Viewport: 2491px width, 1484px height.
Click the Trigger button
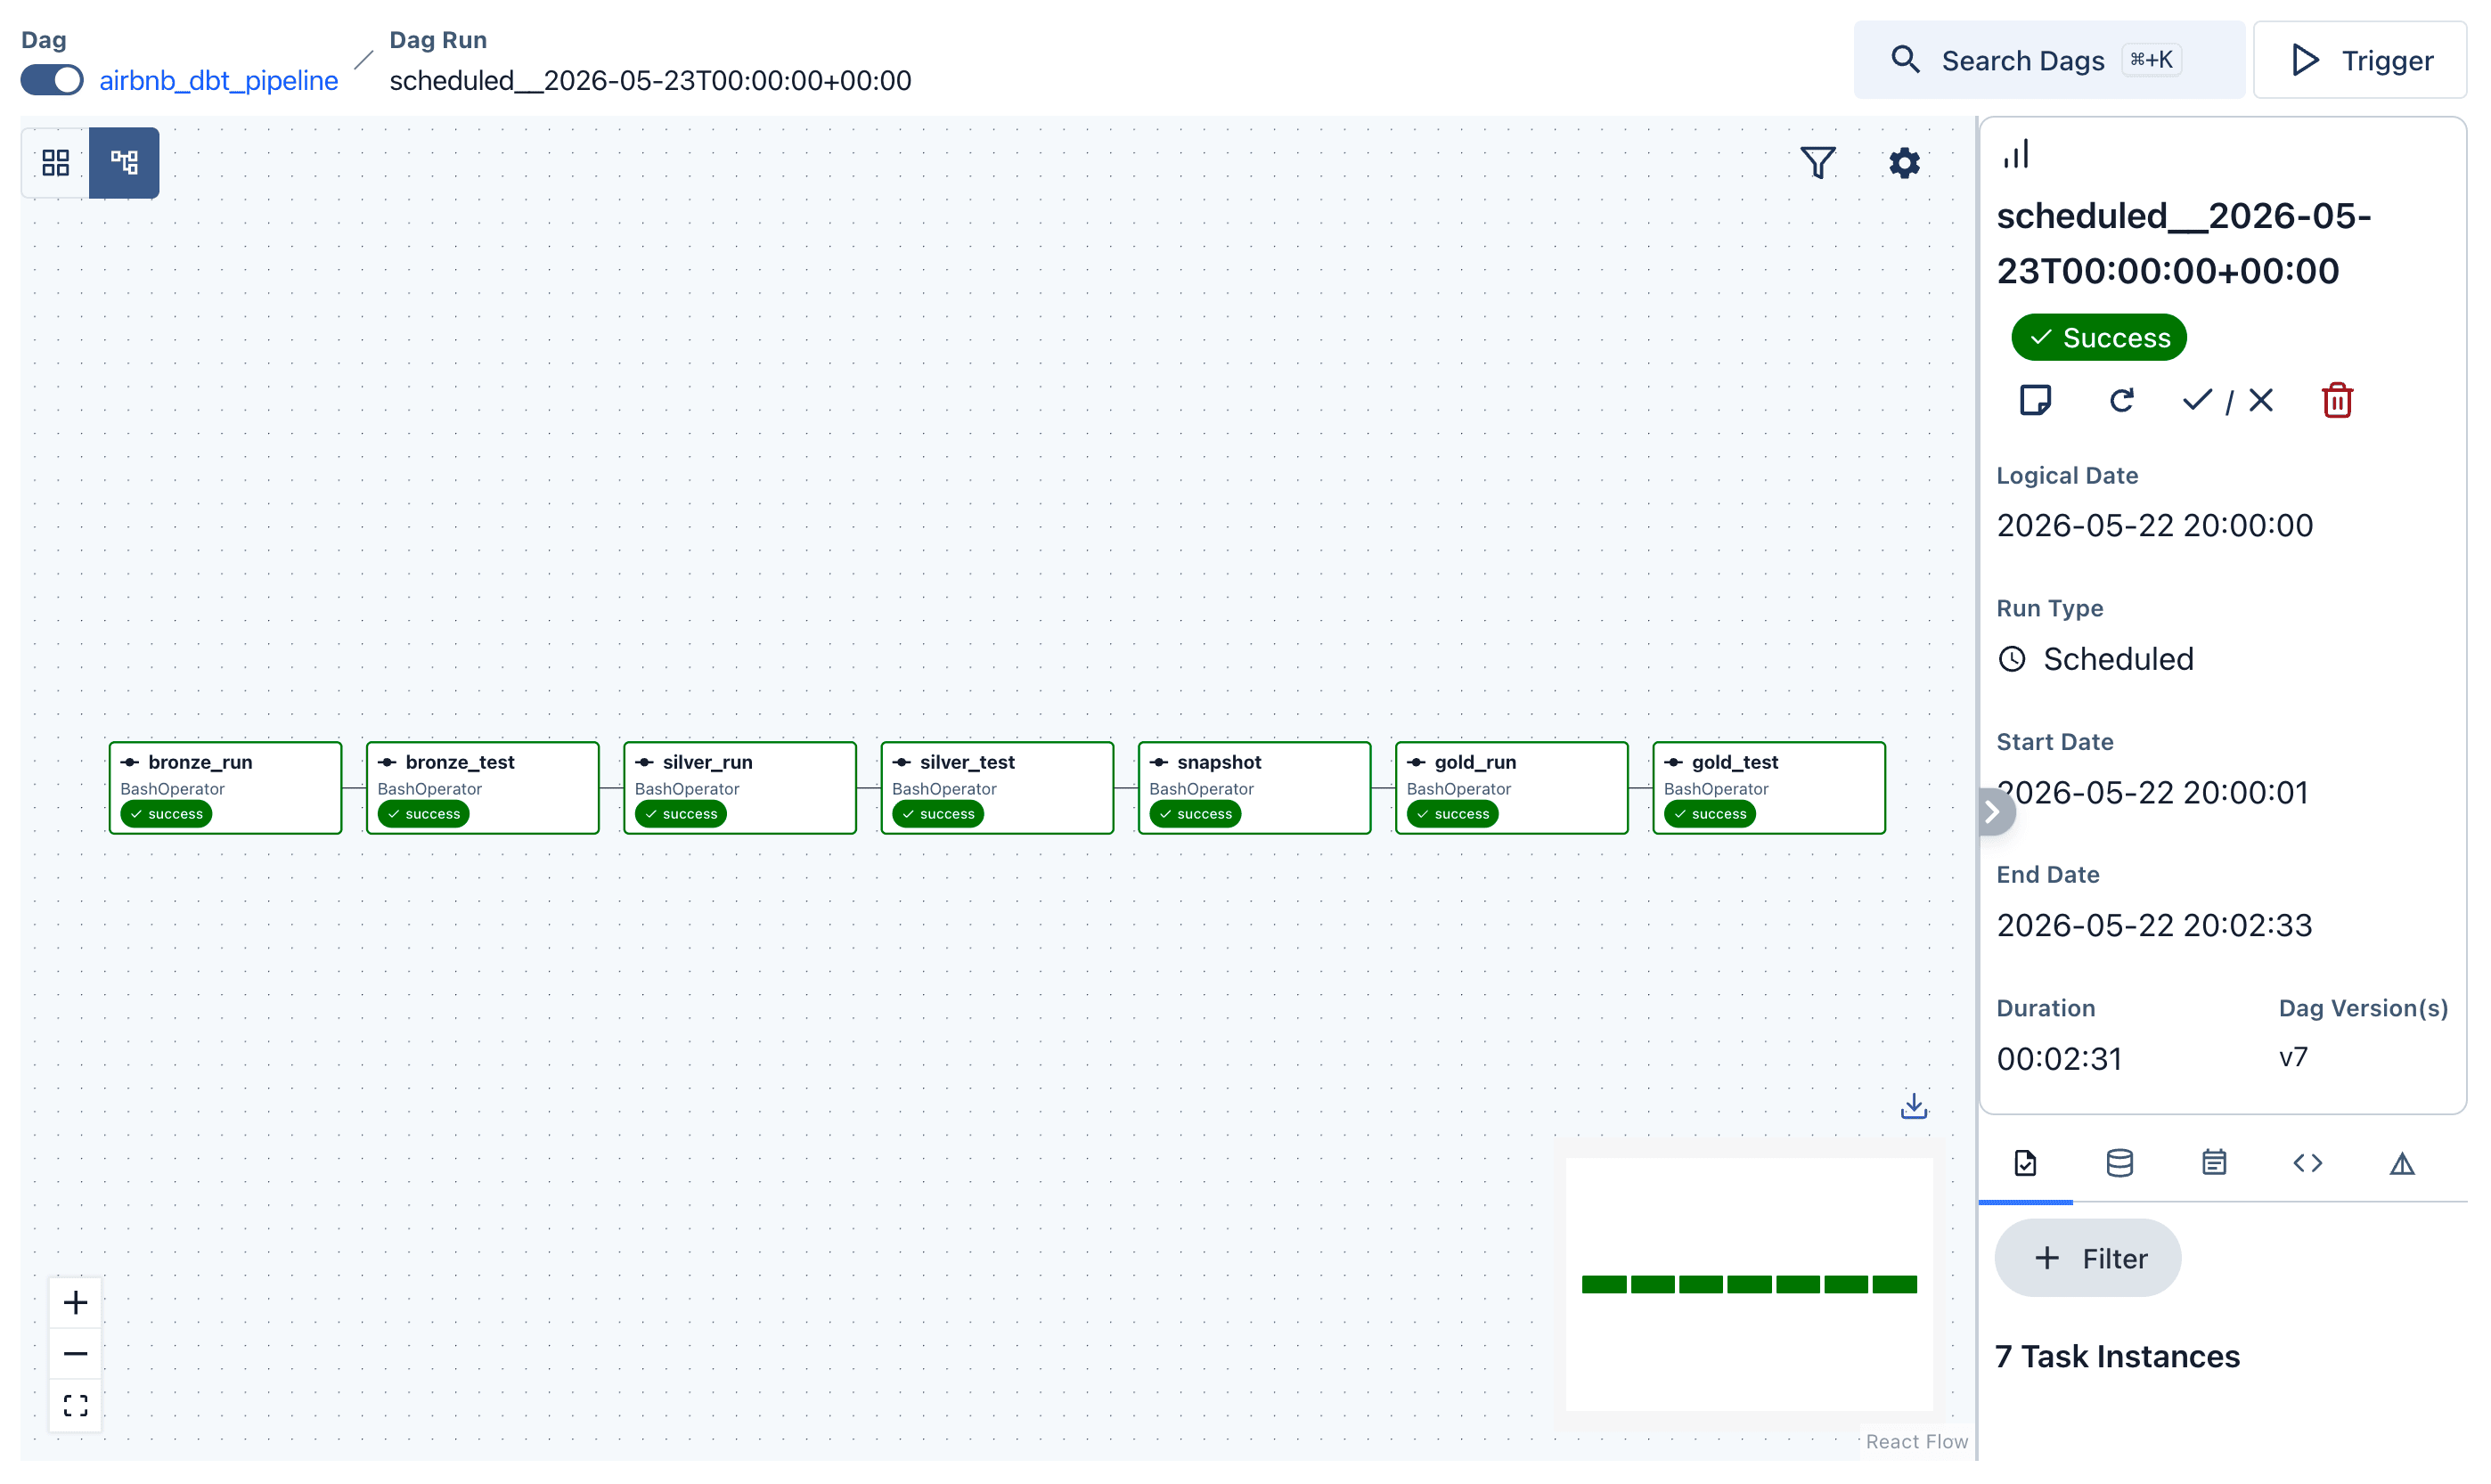(x=2361, y=60)
